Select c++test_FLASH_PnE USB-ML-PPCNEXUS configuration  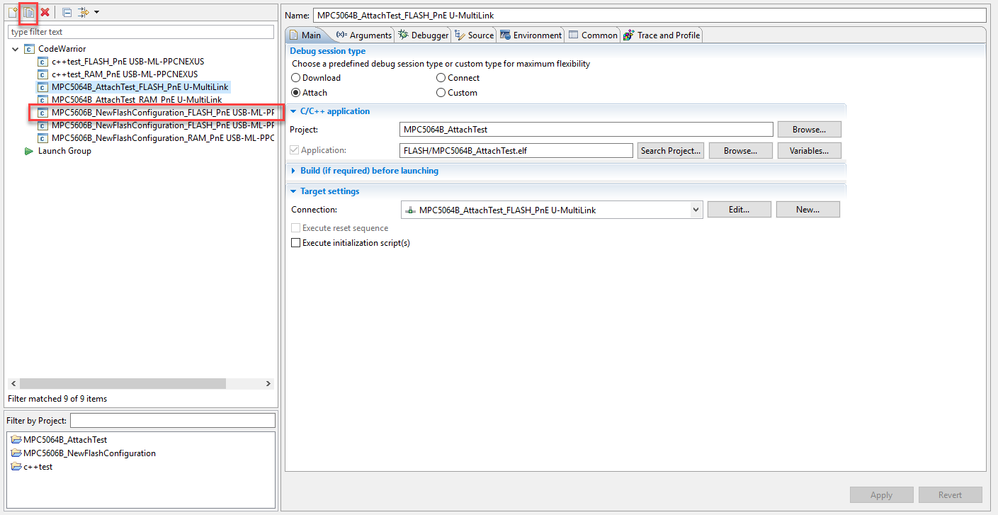(x=127, y=62)
